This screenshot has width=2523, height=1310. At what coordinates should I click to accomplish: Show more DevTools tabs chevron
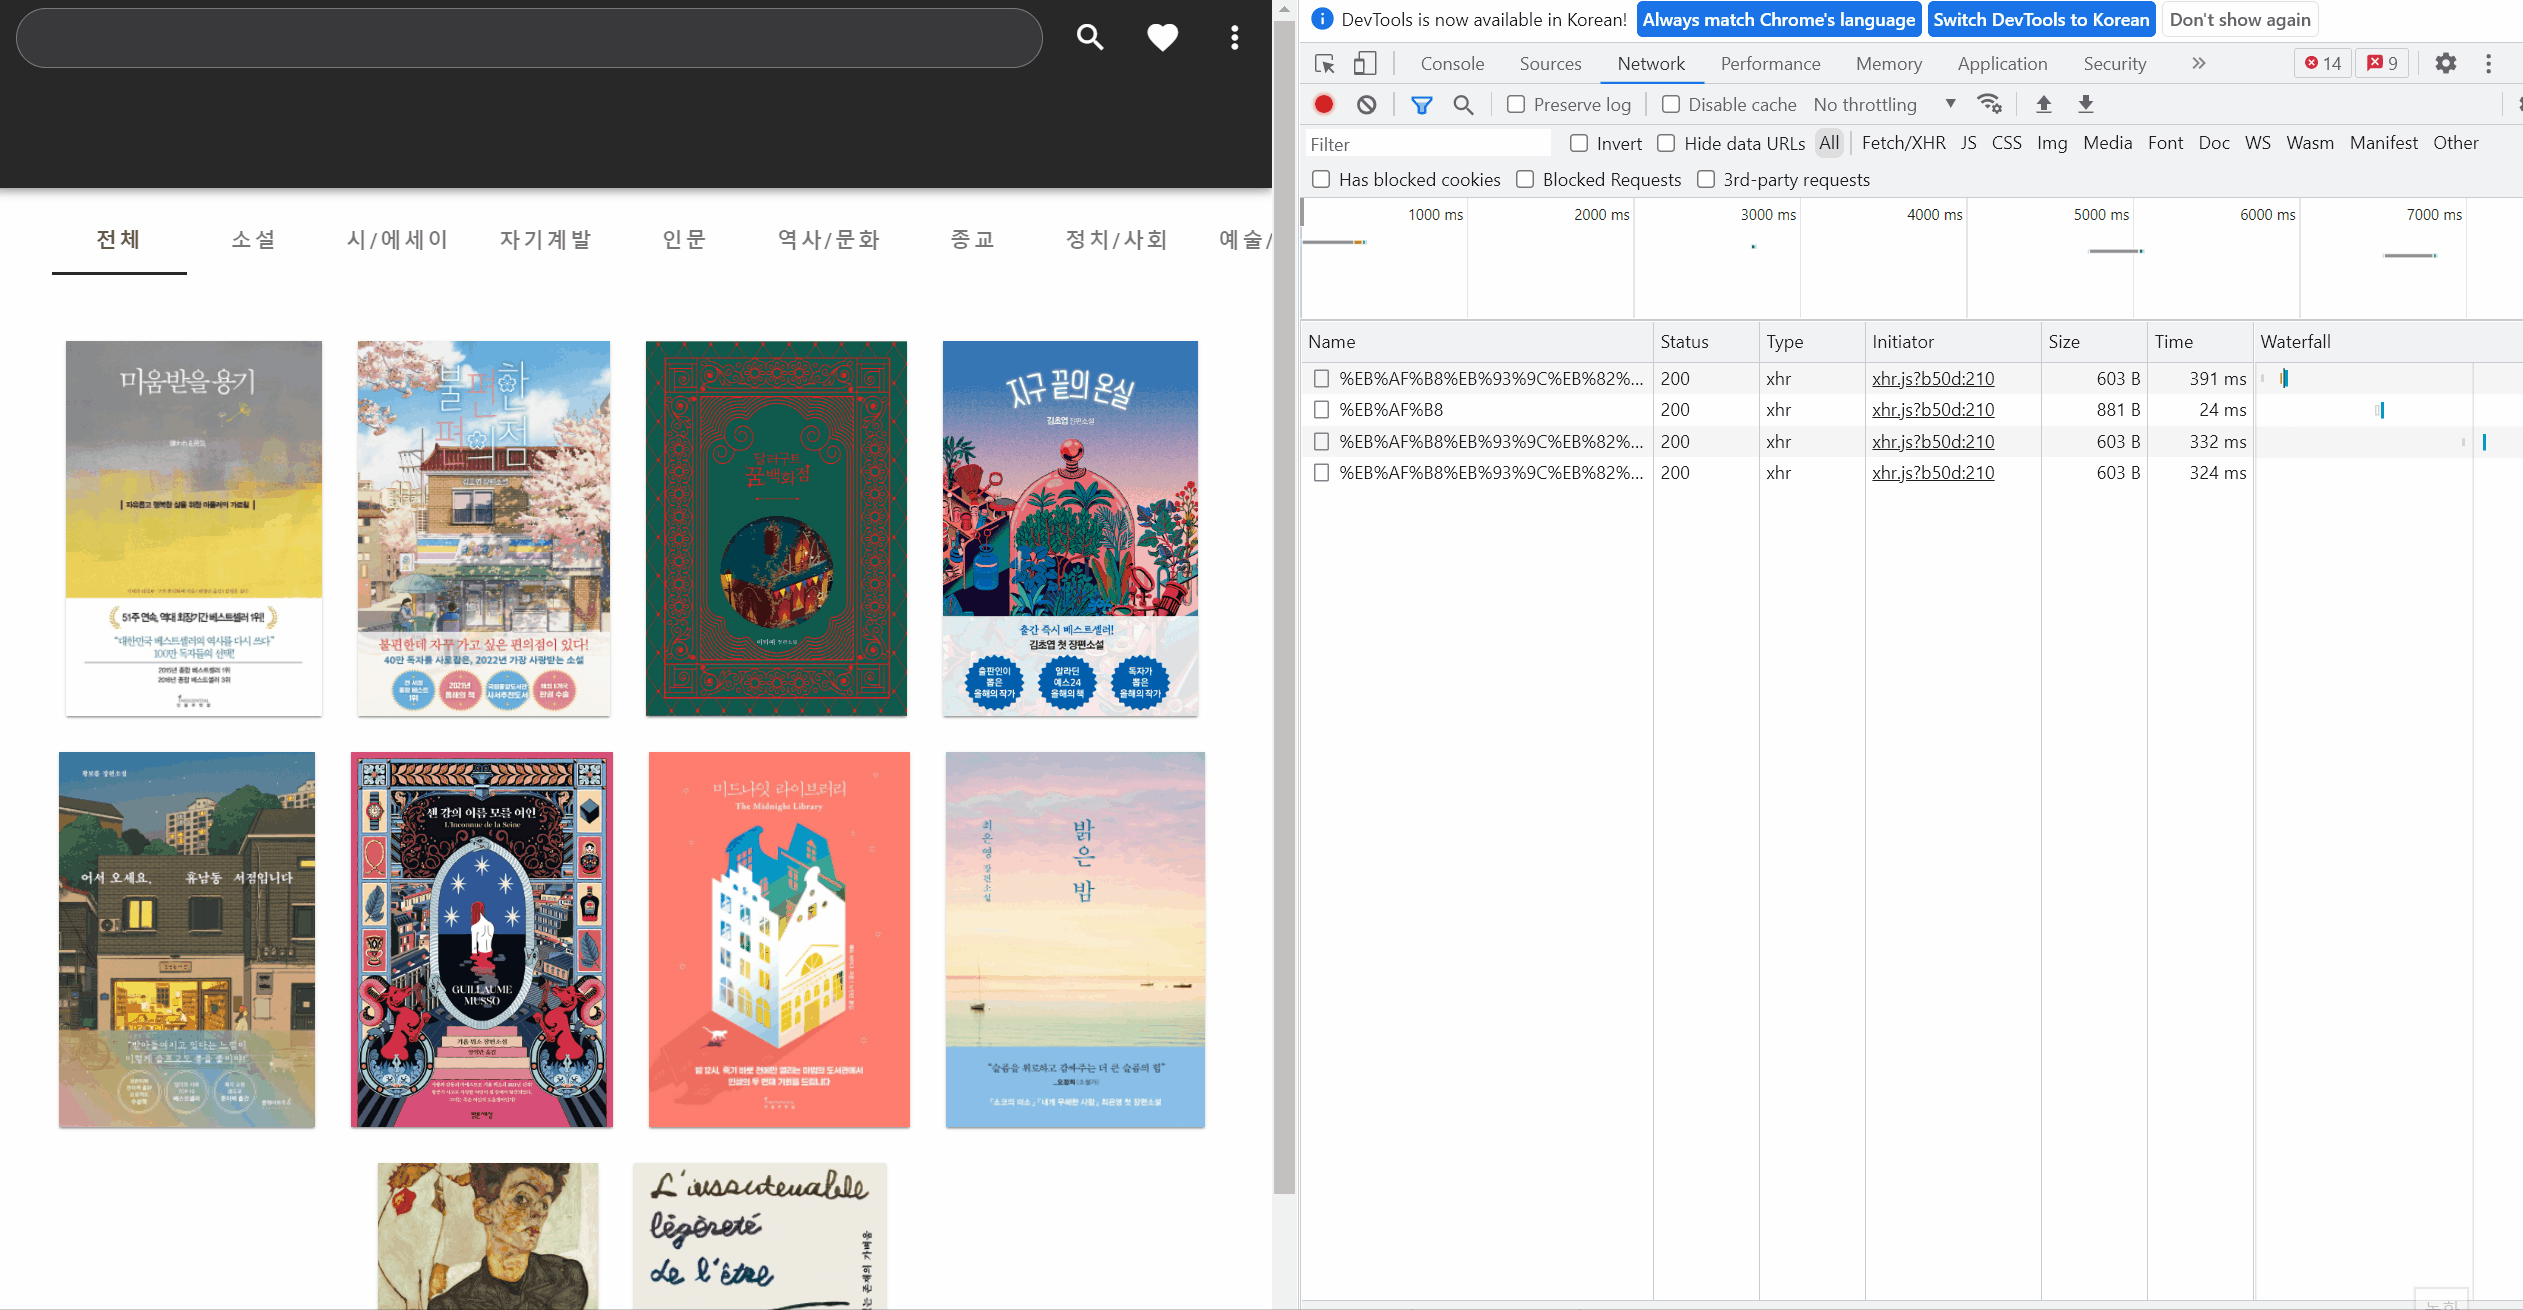coord(2199,64)
